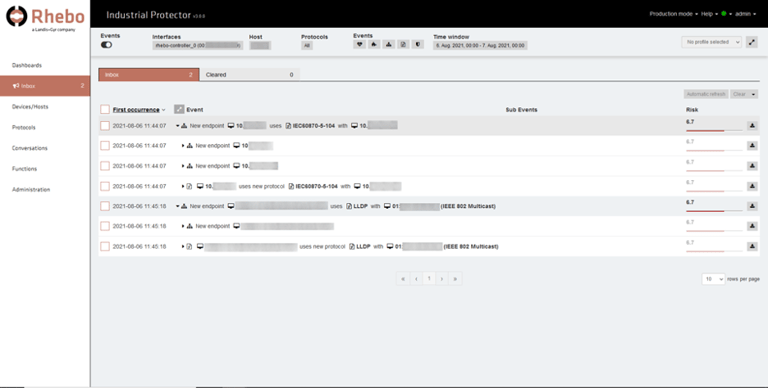Click risk bar of first 6.7 event
This screenshot has height=388, width=768.
tap(714, 131)
